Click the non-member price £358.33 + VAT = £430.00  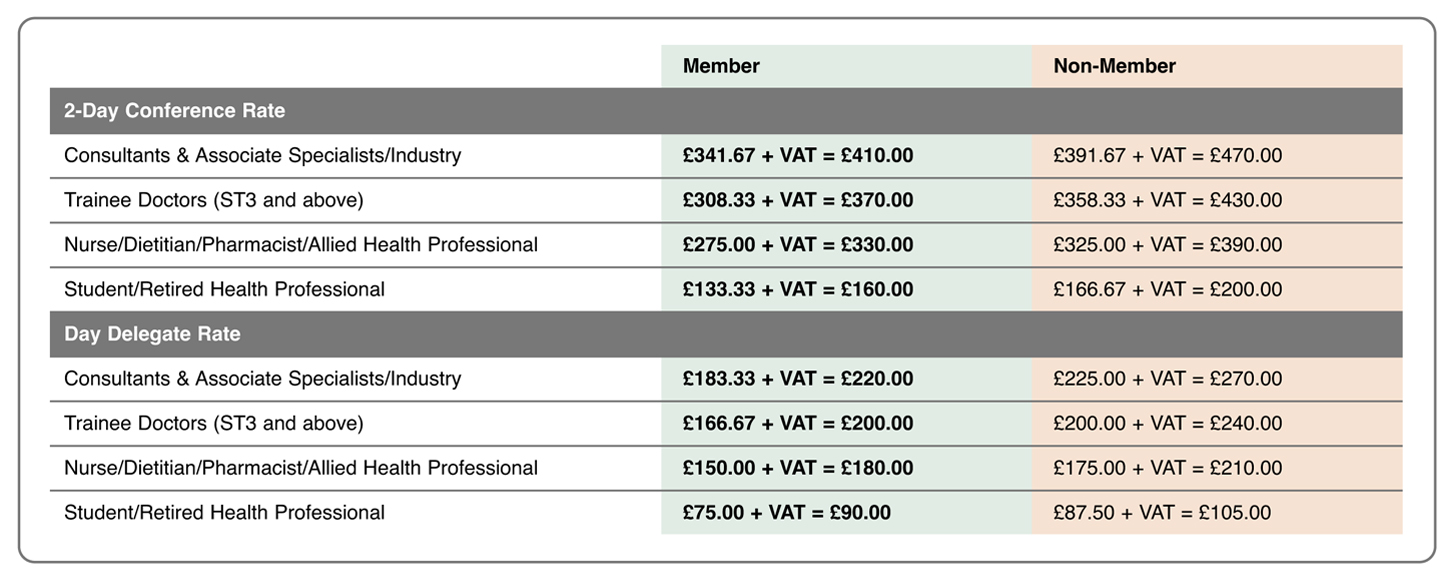(x=1167, y=200)
